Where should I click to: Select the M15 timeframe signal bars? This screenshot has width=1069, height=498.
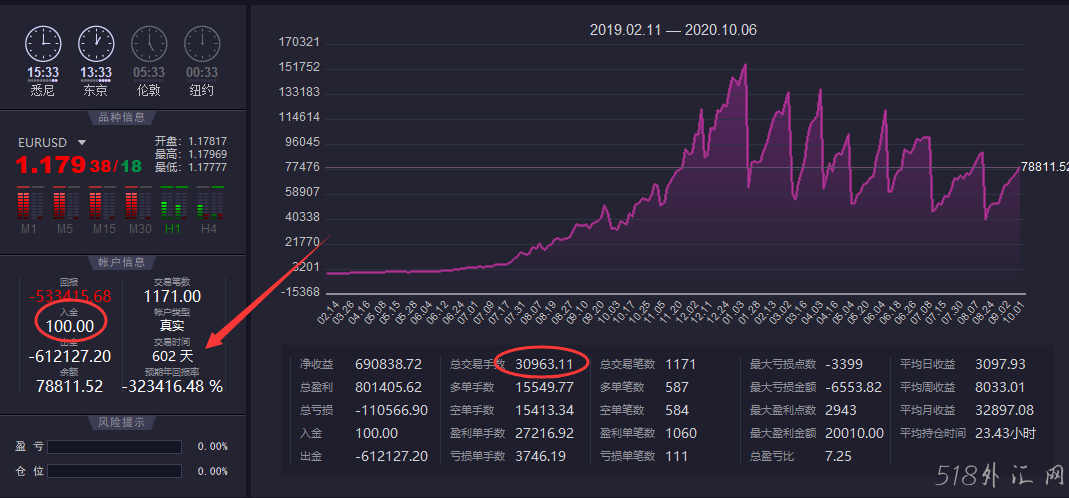(x=101, y=203)
